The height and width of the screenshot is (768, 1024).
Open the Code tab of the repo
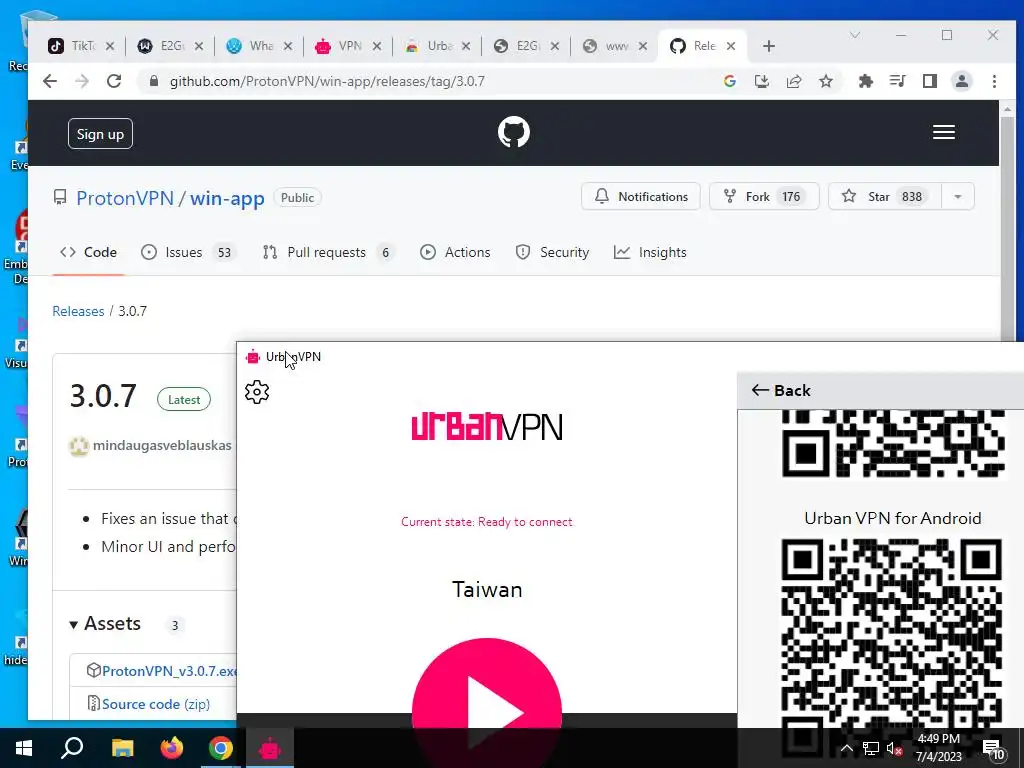[x=88, y=252]
